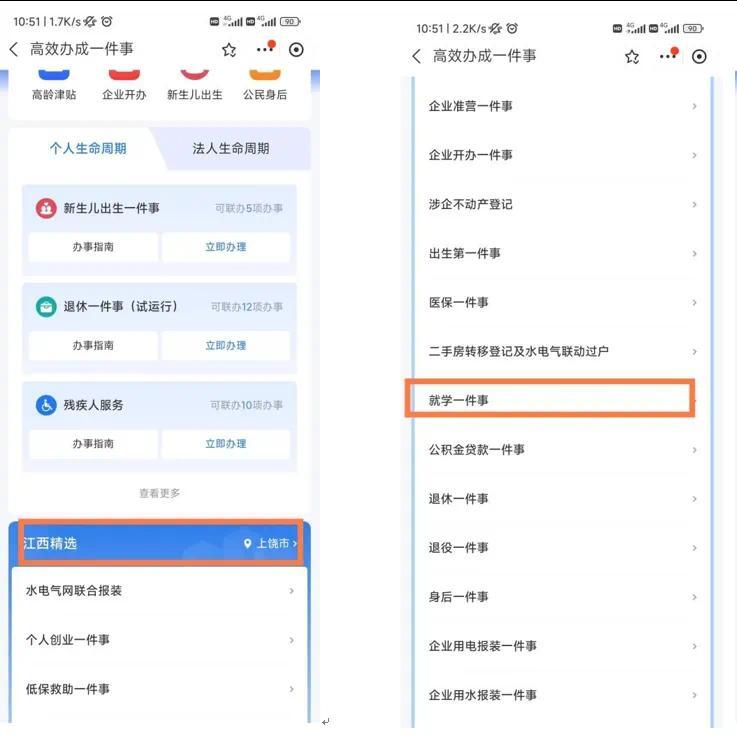Open 退休一件事 in right screen list
Image resolution: width=737 pixels, height=737 pixels.
coord(563,499)
